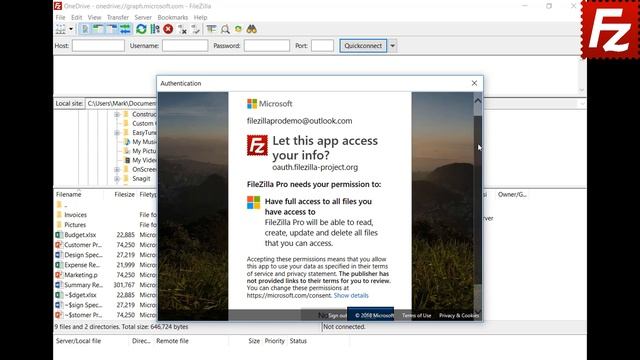Screen dimensions: 640x360
Task: Select the My Music tree folder
Action: tap(140, 142)
